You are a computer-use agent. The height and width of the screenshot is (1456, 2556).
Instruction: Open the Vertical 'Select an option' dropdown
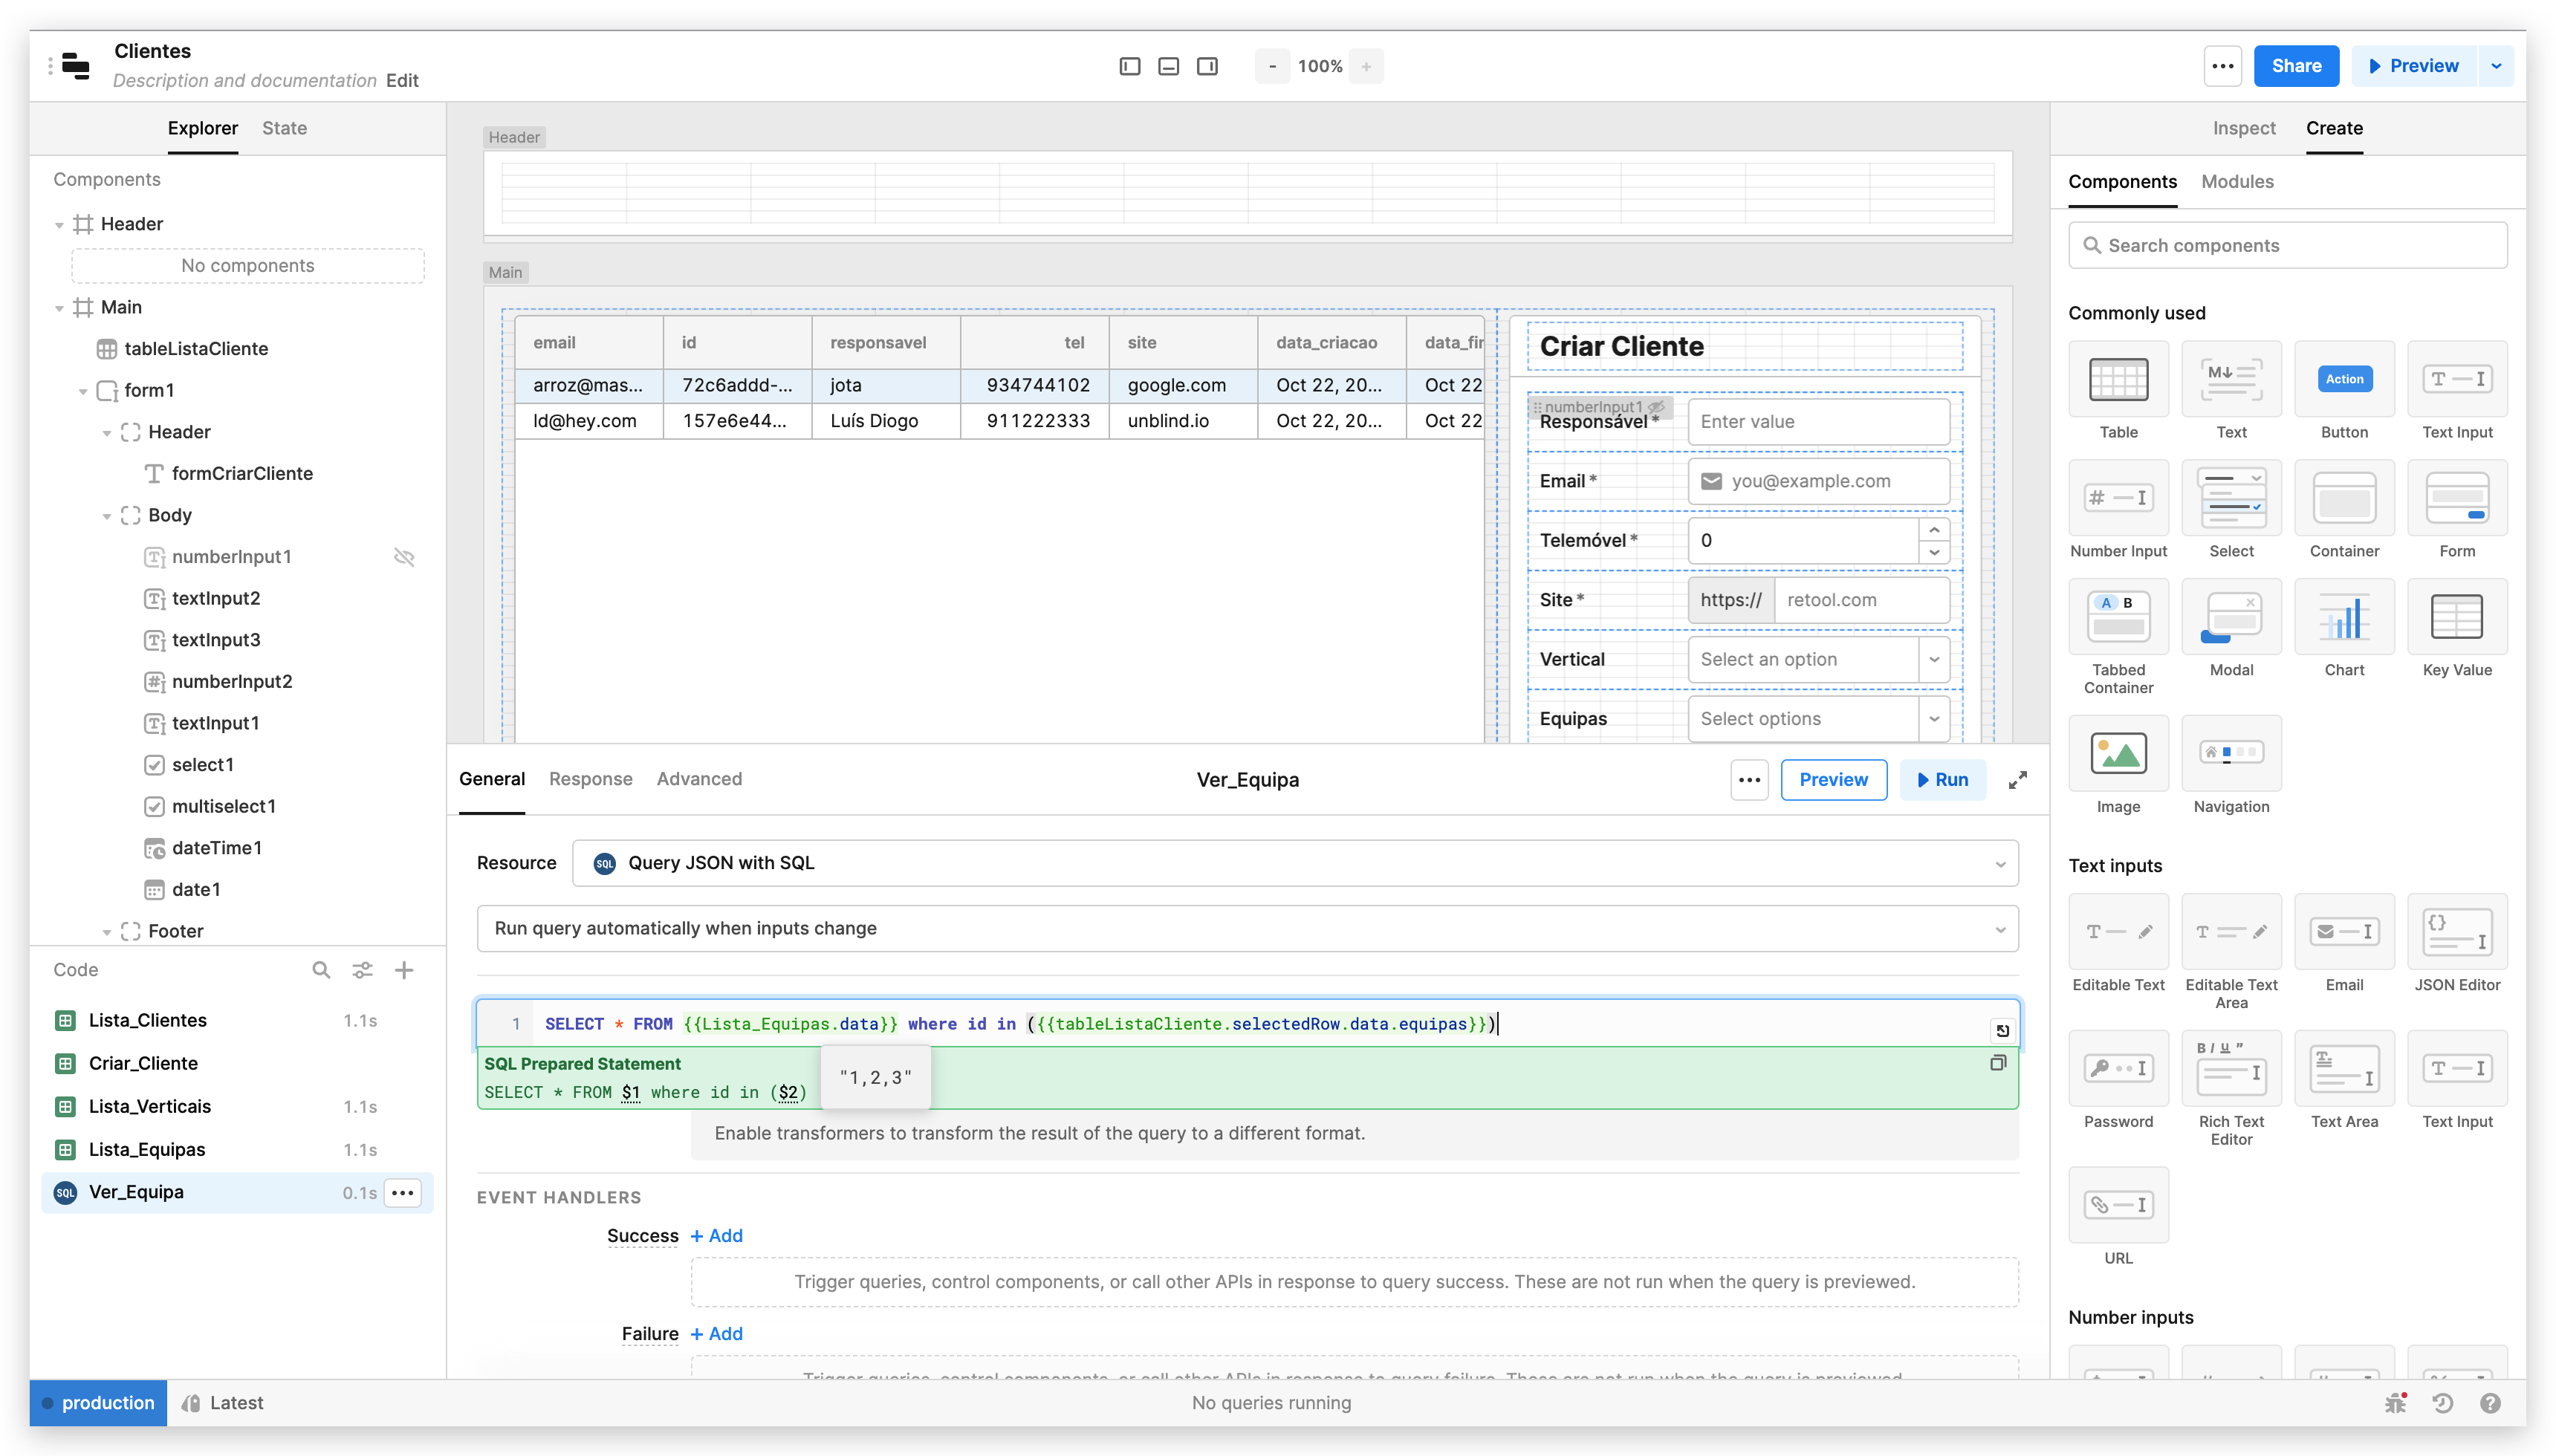click(1933, 659)
